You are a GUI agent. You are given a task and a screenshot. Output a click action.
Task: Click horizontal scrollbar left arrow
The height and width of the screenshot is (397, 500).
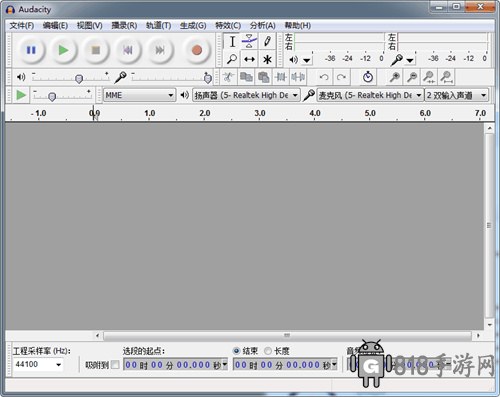point(97,335)
